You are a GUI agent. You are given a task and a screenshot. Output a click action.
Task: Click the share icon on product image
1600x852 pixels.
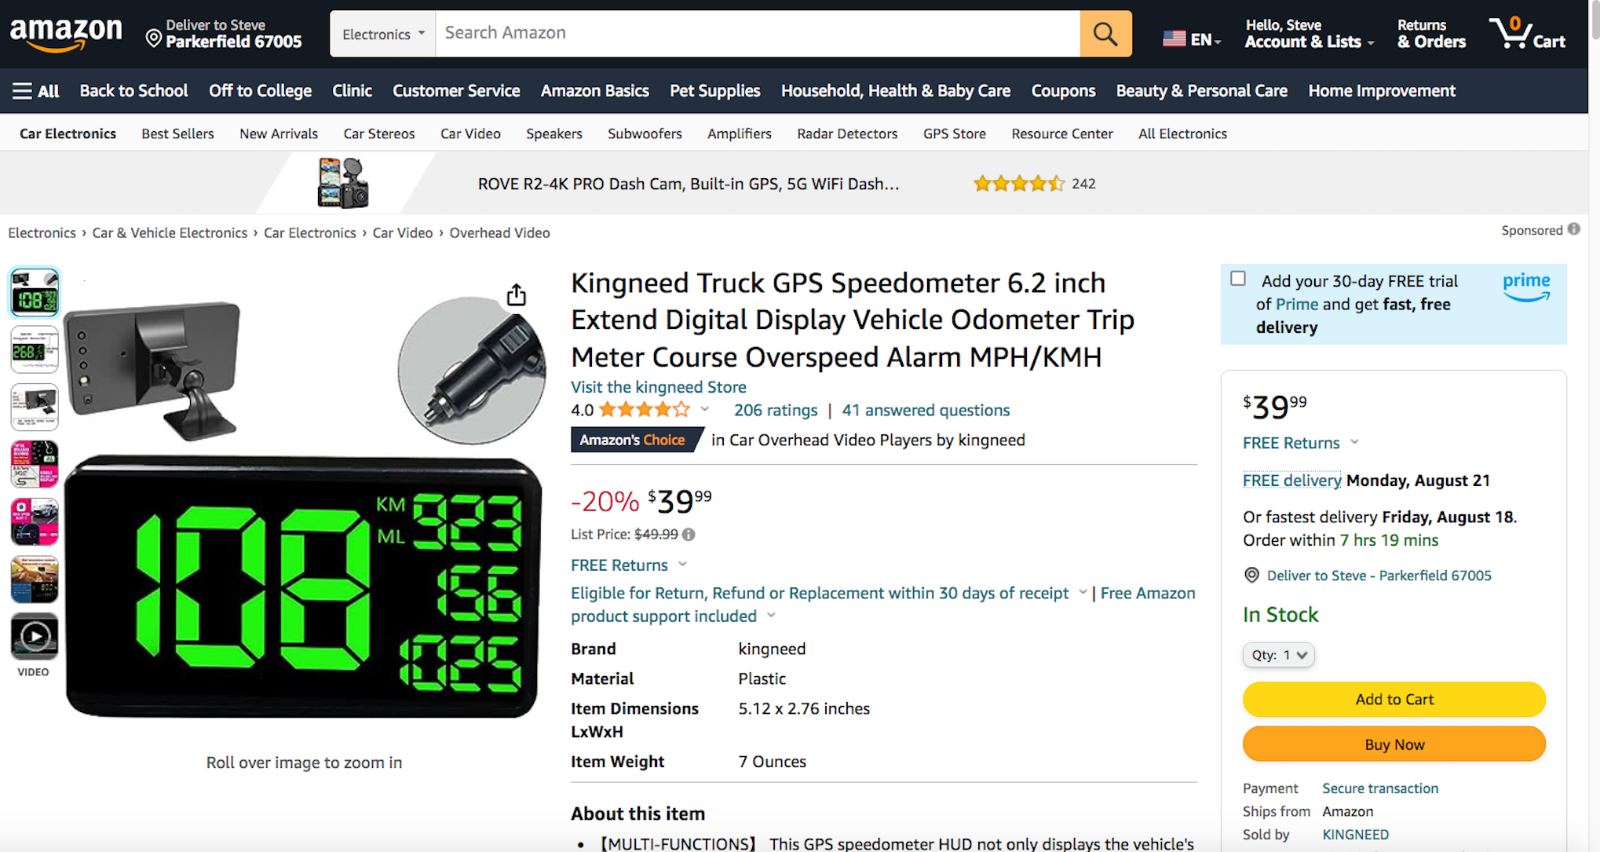click(x=516, y=295)
